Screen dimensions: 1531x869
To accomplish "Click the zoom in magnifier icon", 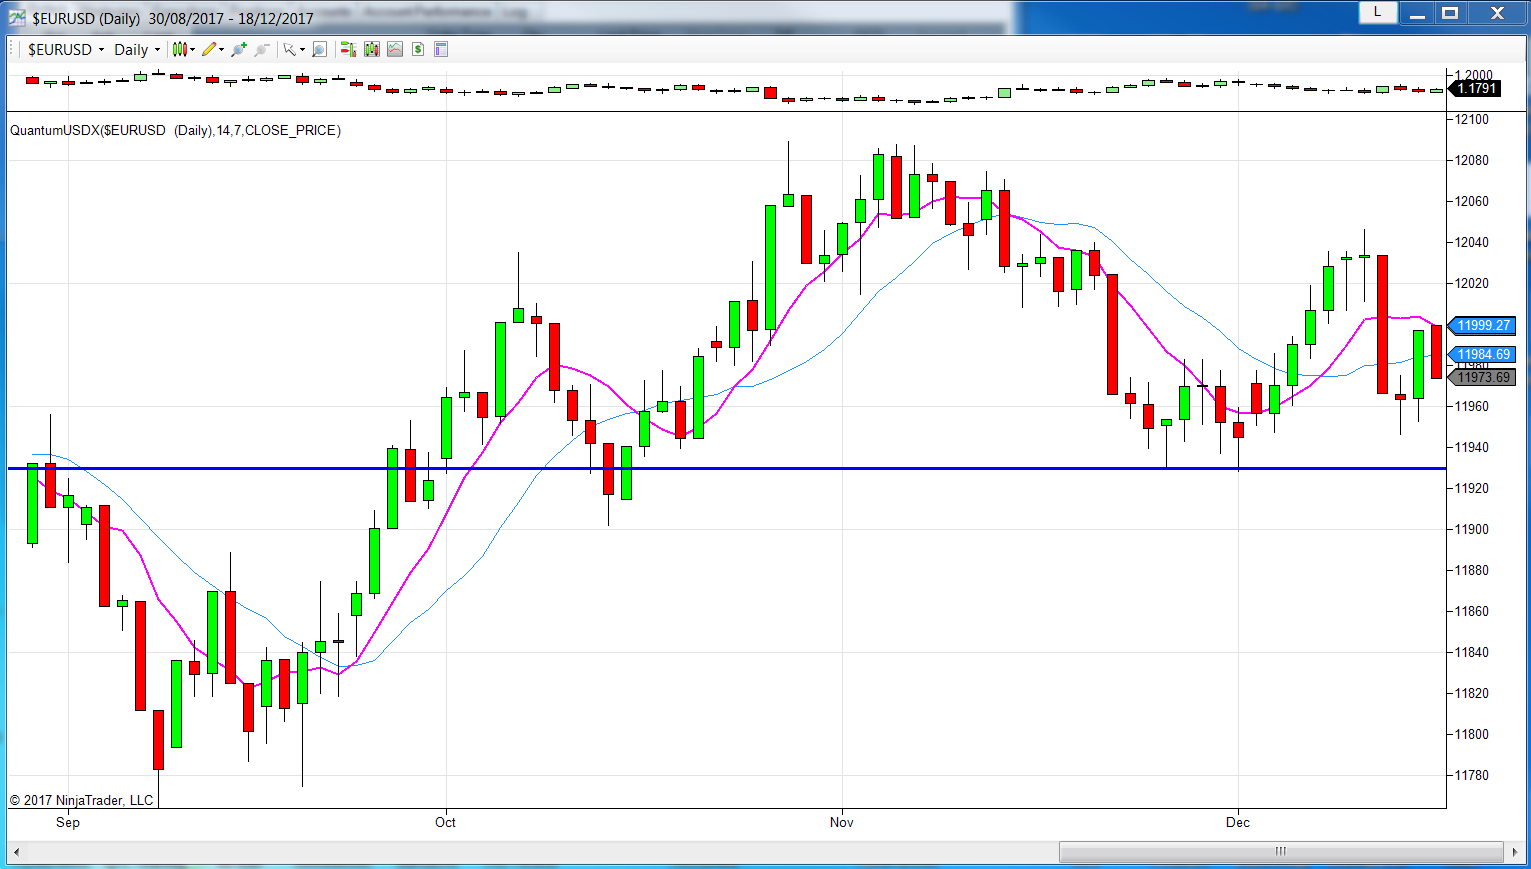I will pos(239,49).
